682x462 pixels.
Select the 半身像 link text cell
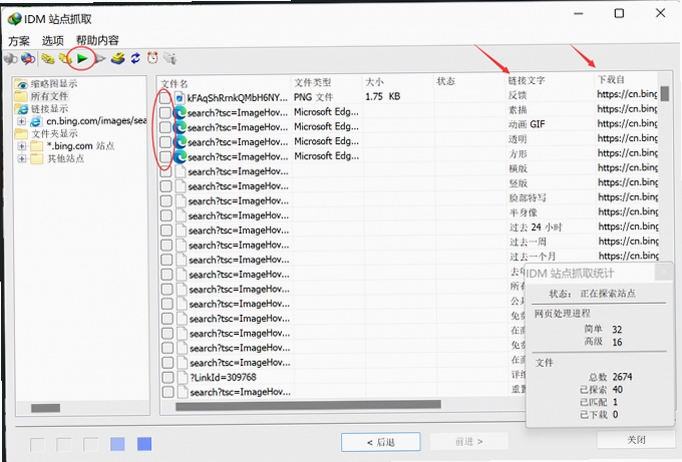523,212
